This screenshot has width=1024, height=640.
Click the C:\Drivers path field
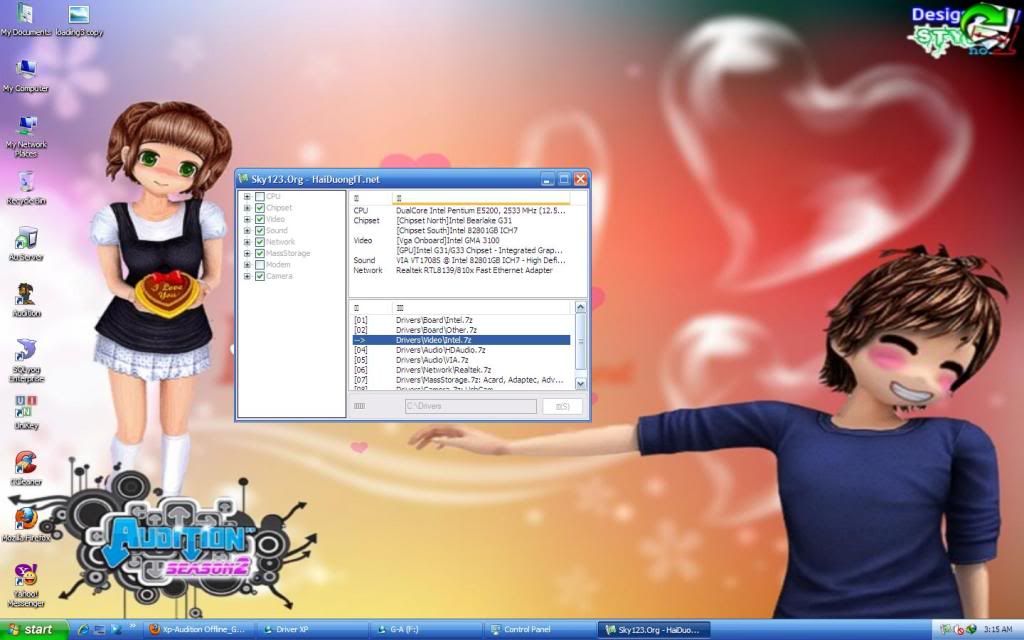[471, 406]
